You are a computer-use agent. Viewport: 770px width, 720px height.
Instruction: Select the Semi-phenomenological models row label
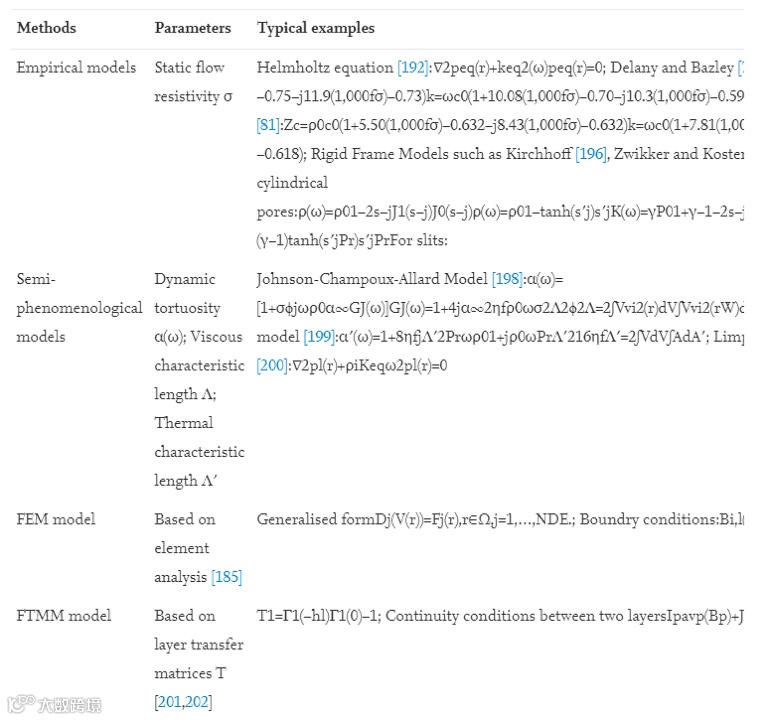coord(80,308)
